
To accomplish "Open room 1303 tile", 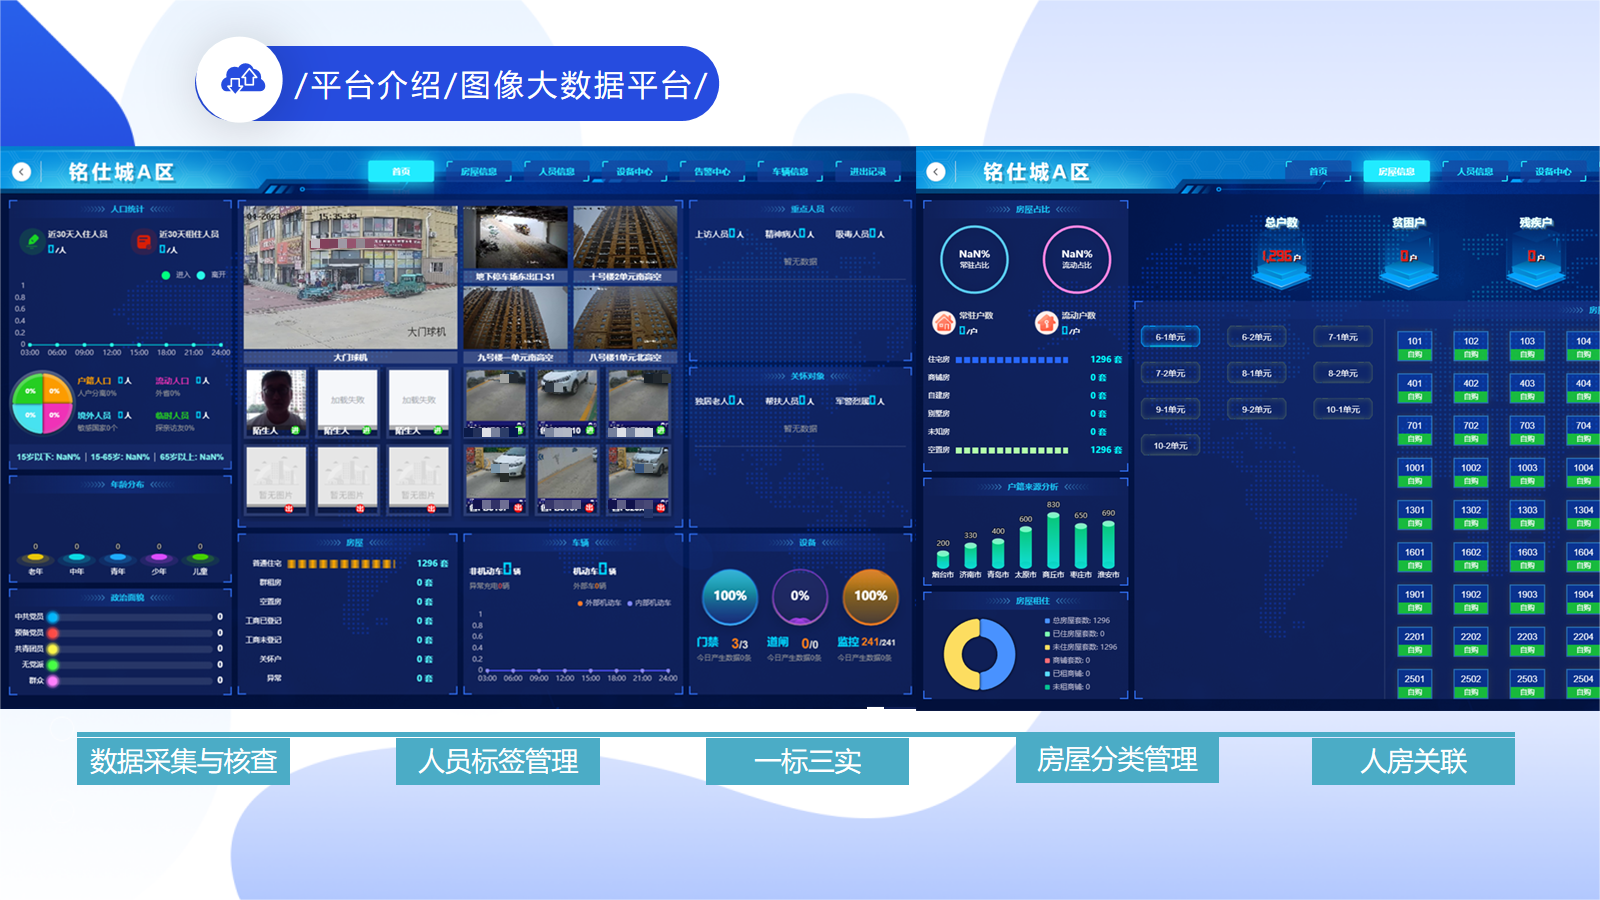I will pyautogui.click(x=1527, y=516).
